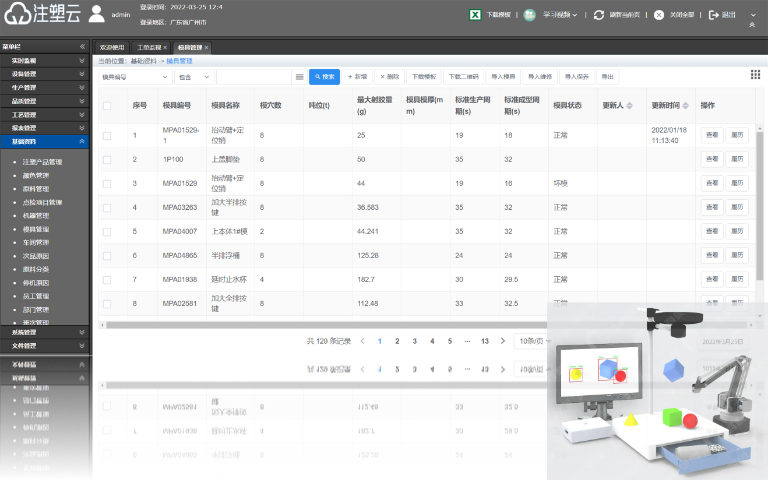The width and height of the screenshot is (768, 480).
Task: Click the grid column settings icon
Action: pyautogui.click(x=755, y=75)
